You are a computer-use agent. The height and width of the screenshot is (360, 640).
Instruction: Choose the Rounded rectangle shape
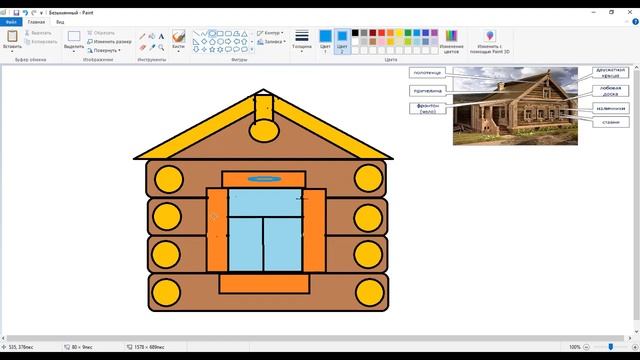[228, 33]
